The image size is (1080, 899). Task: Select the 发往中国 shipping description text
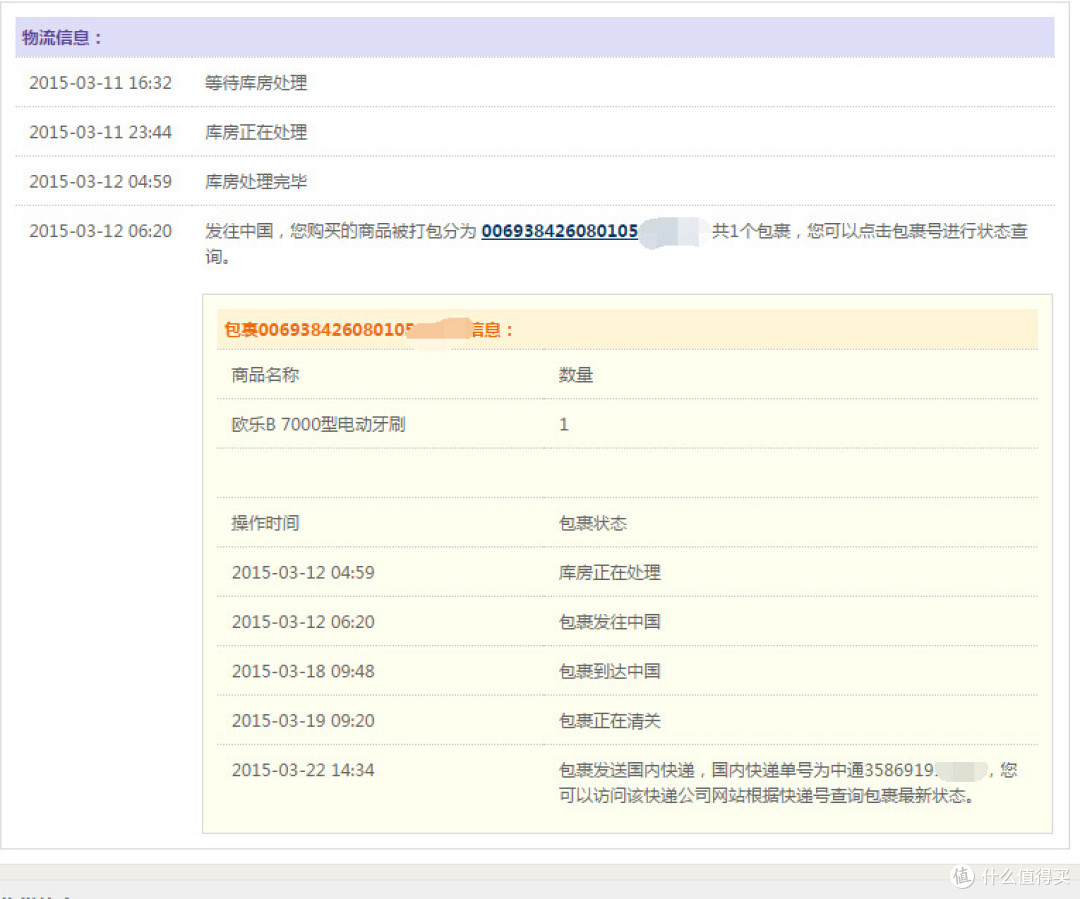[616, 243]
